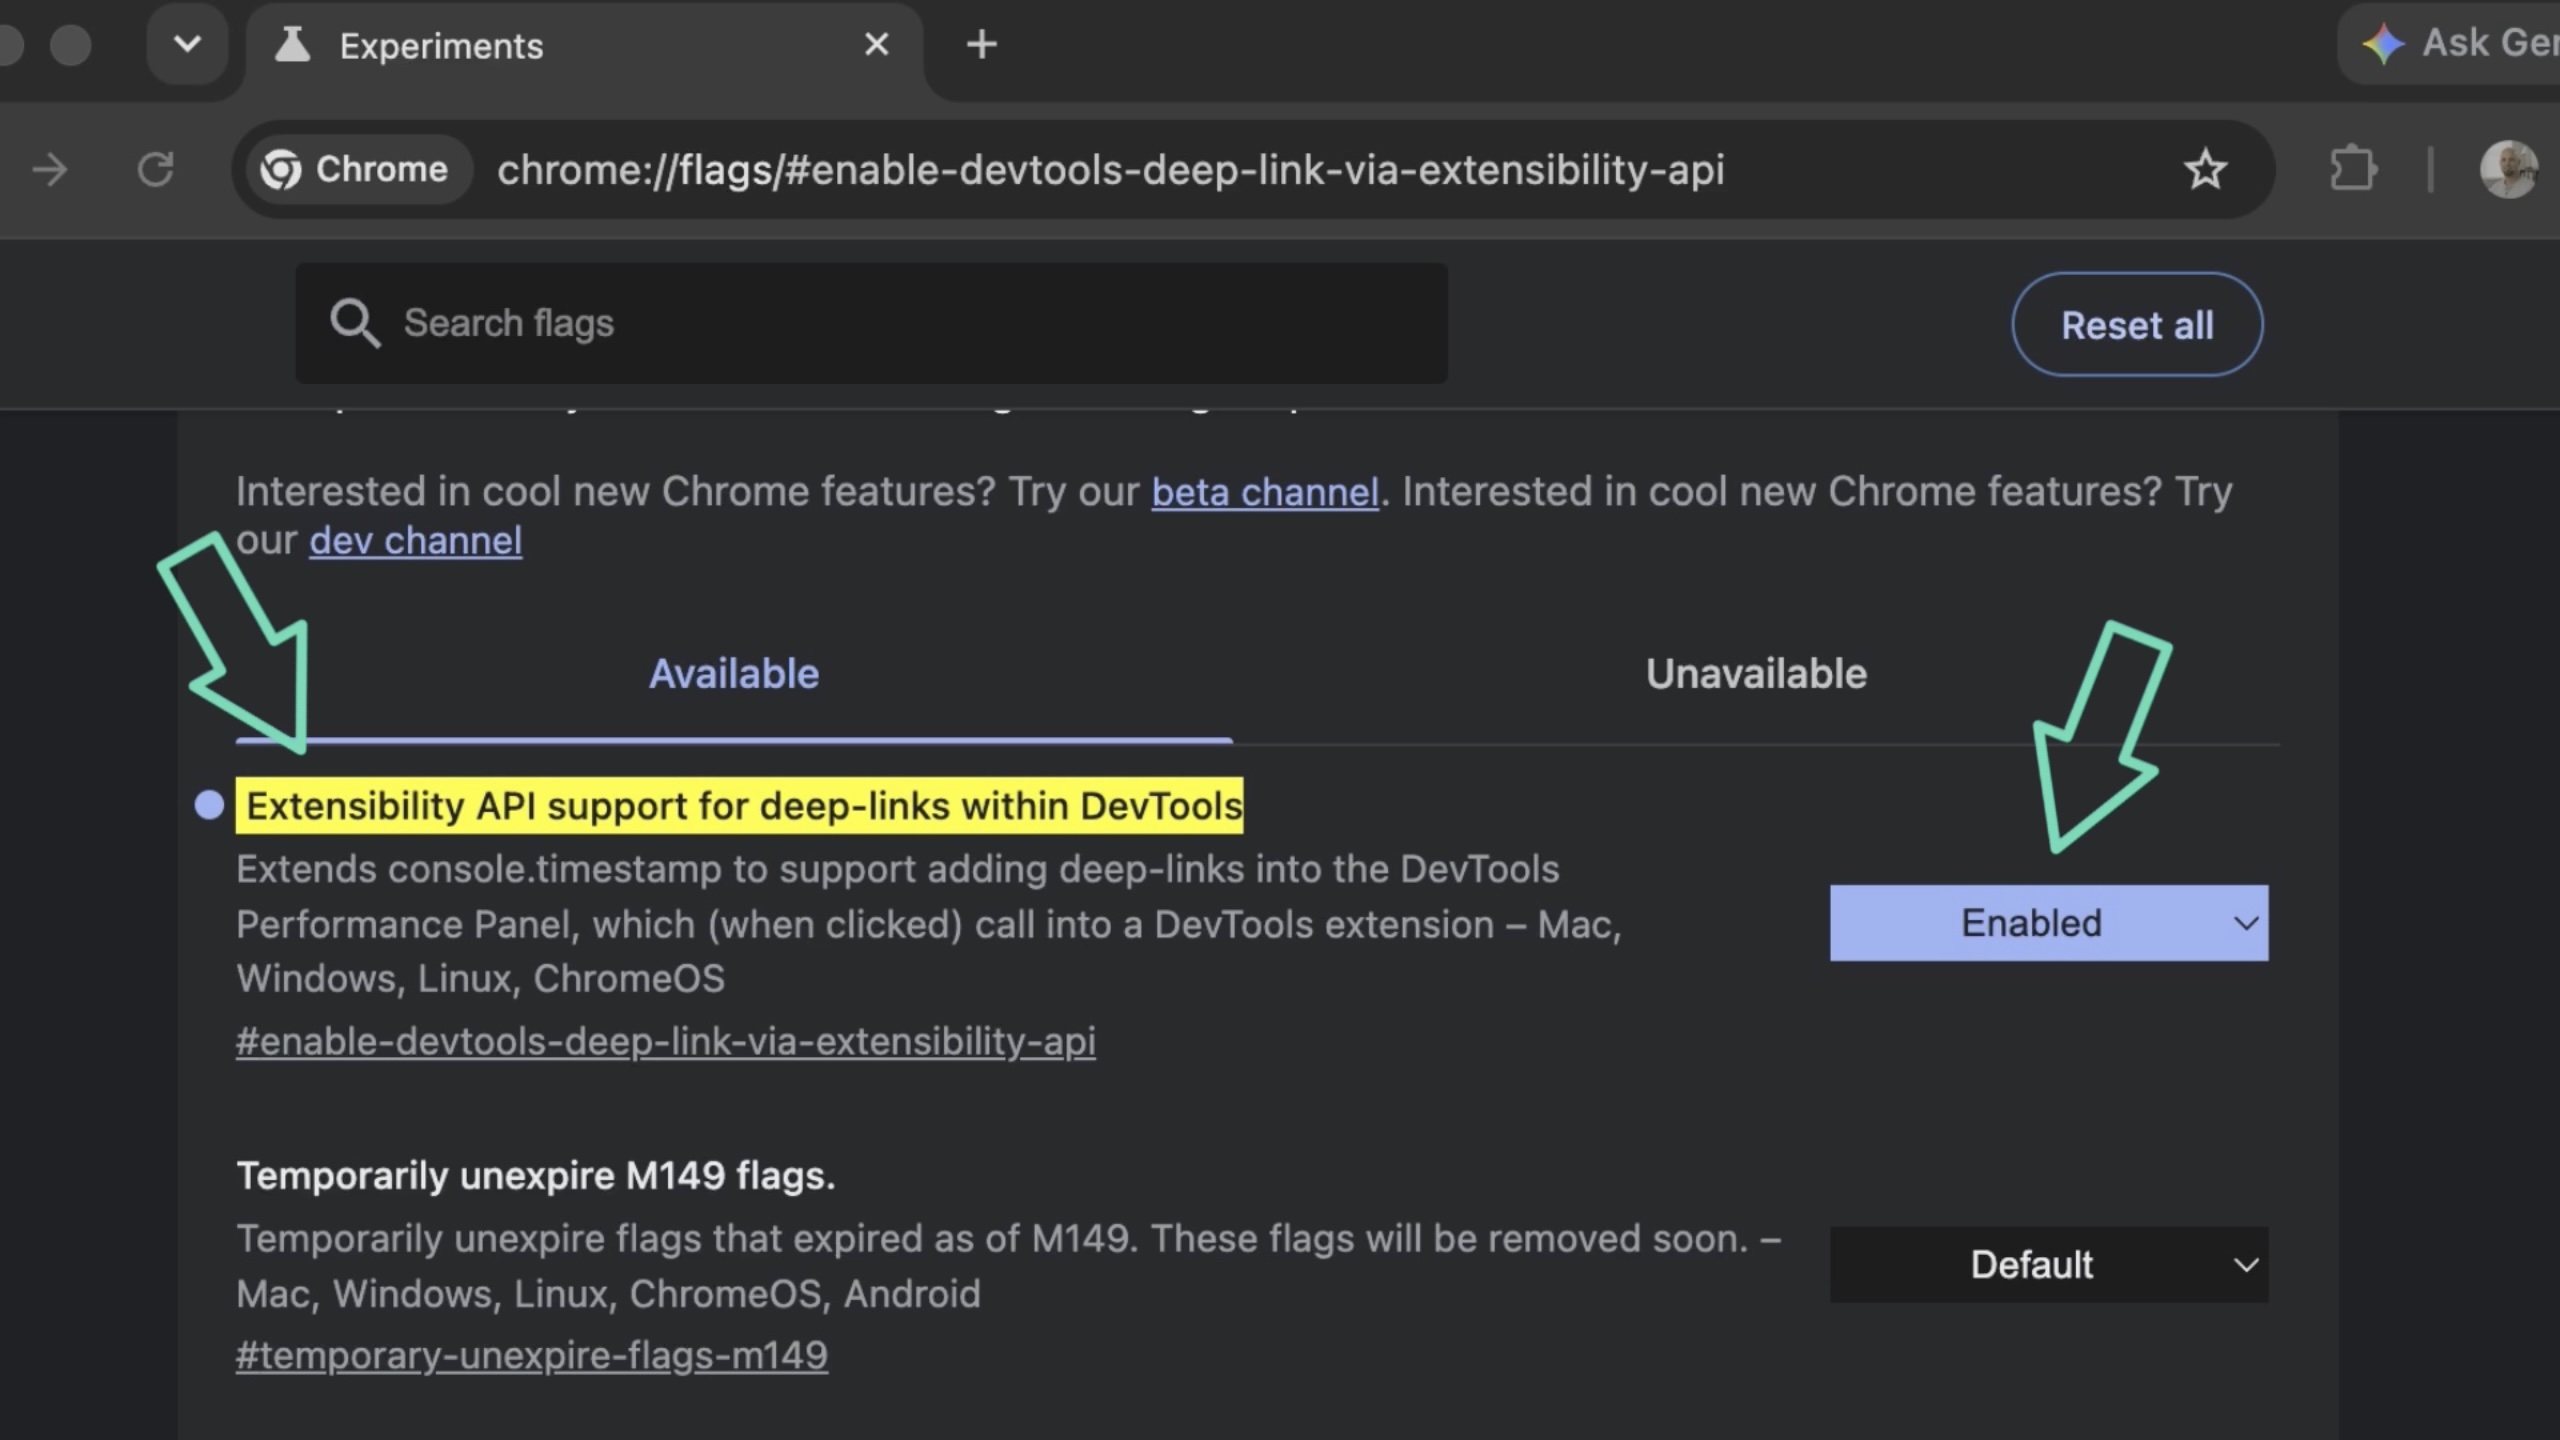Click the Chrome site info chip
Viewport: 2560px width, 1440px height.
click(357, 170)
